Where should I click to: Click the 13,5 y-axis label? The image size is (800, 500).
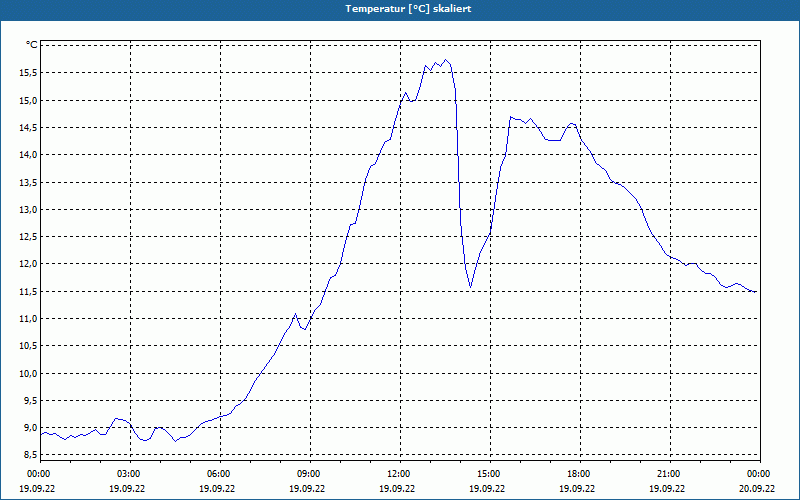click(x=29, y=183)
